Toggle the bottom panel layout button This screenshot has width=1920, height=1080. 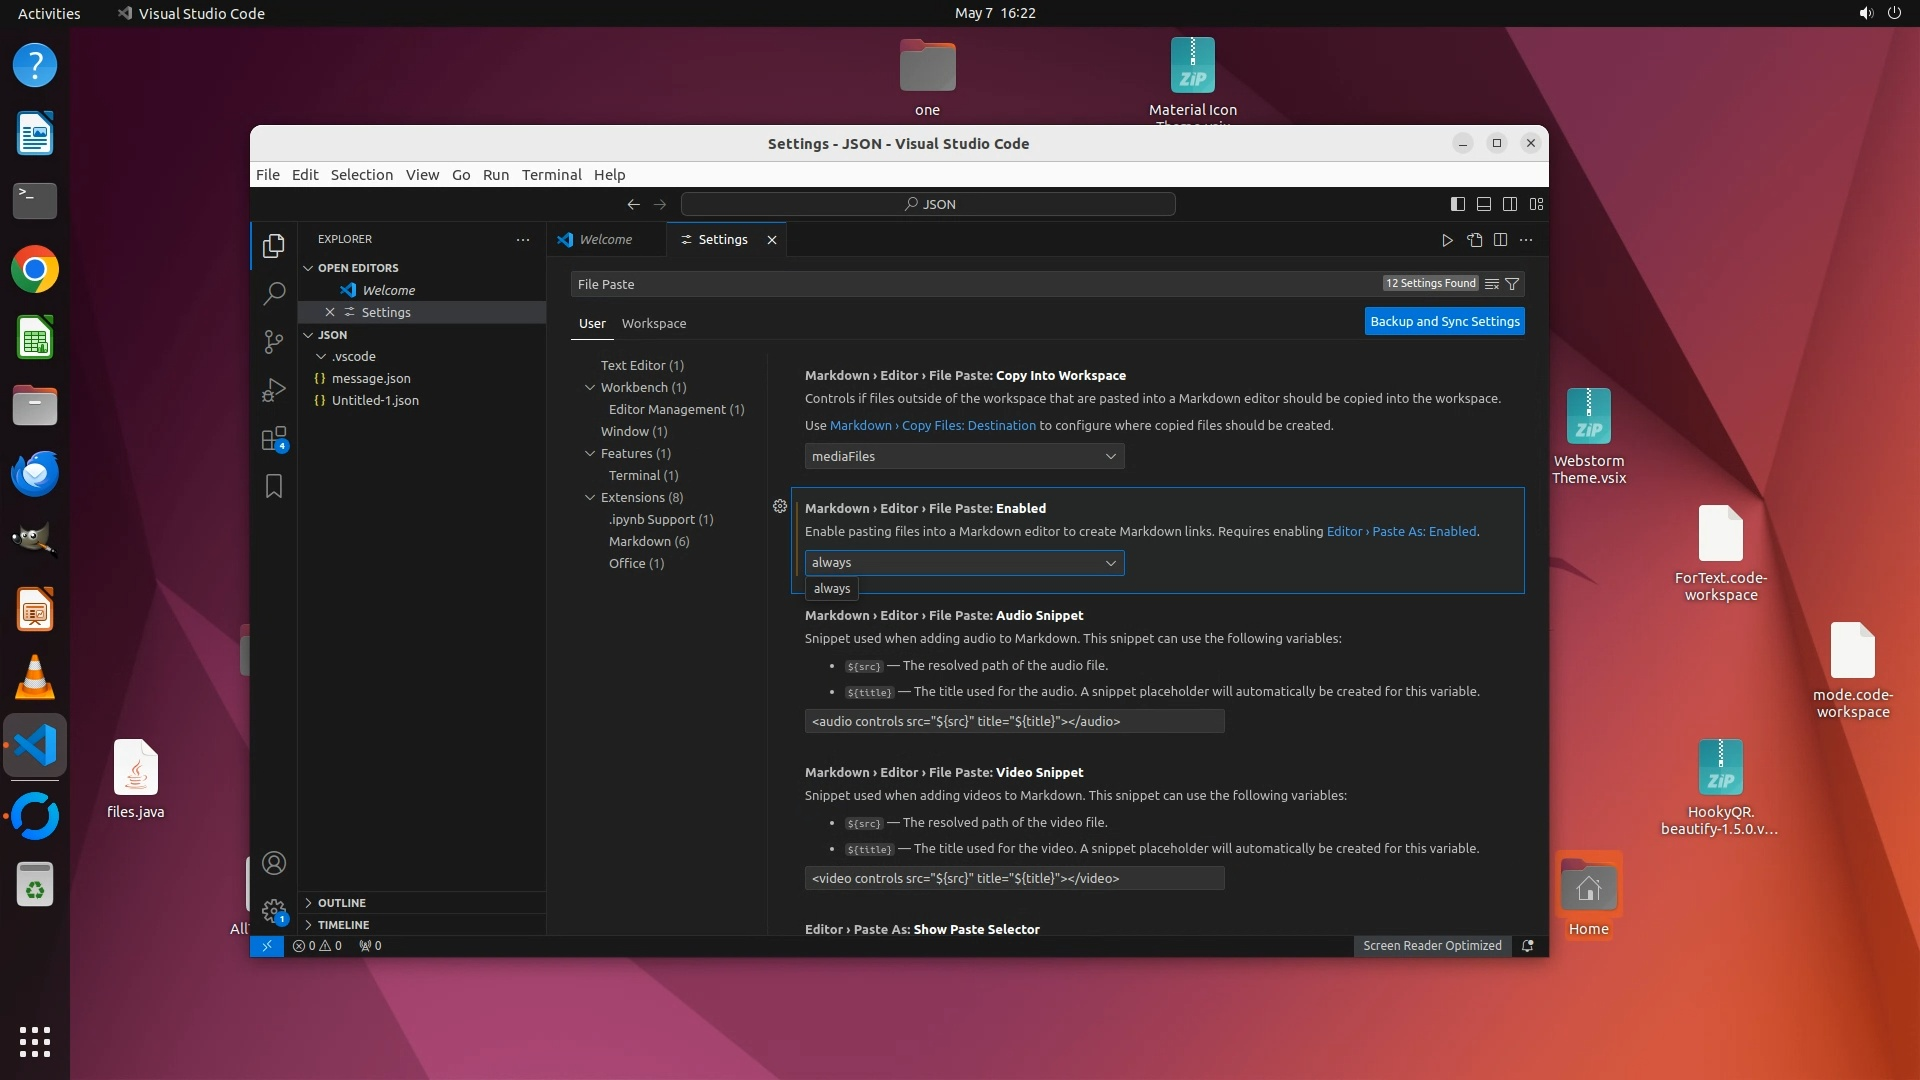coord(1484,204)
